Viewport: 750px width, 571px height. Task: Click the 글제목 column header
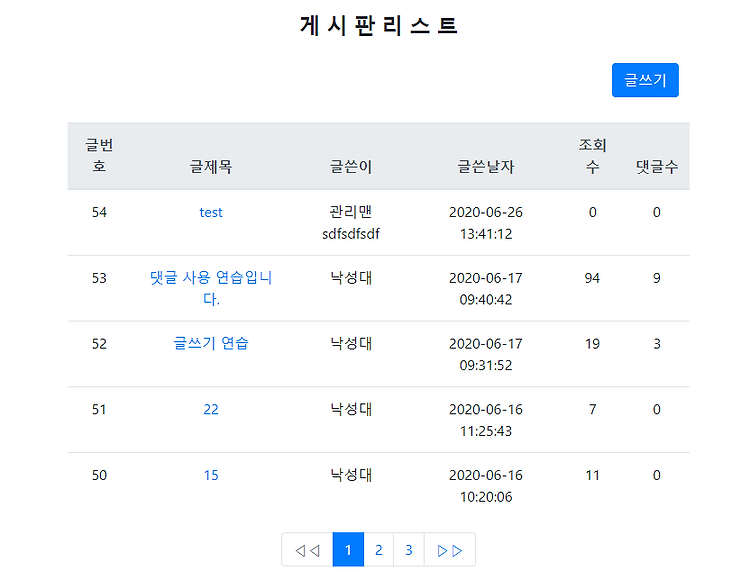[211, 167]
